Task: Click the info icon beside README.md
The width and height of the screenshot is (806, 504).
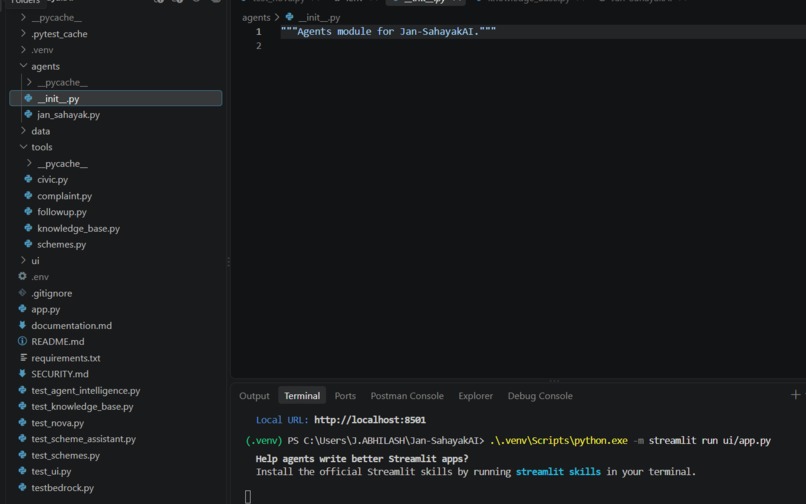Action: [22, 341]
